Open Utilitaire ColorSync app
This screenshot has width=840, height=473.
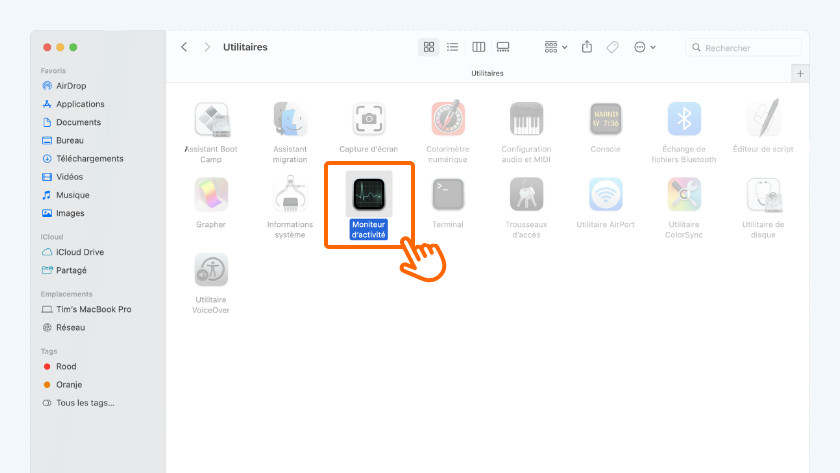tap(684, 194)
